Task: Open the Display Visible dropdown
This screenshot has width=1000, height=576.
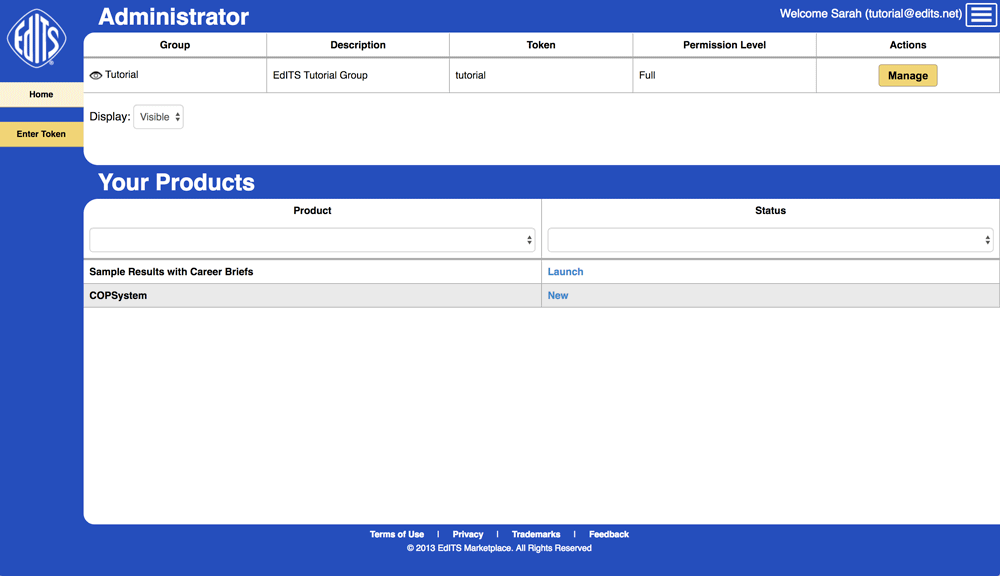Action: pyautogui.click(x=158, y=117)
